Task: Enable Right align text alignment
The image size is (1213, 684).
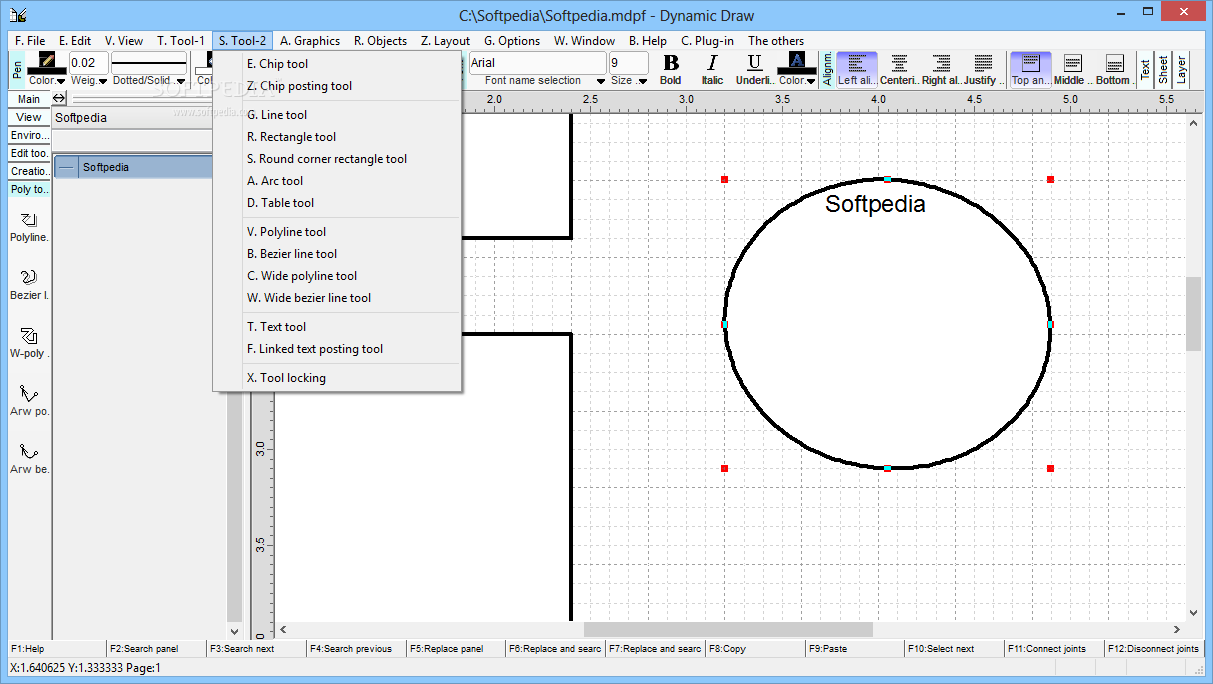Action: click(x=941, y=68)
